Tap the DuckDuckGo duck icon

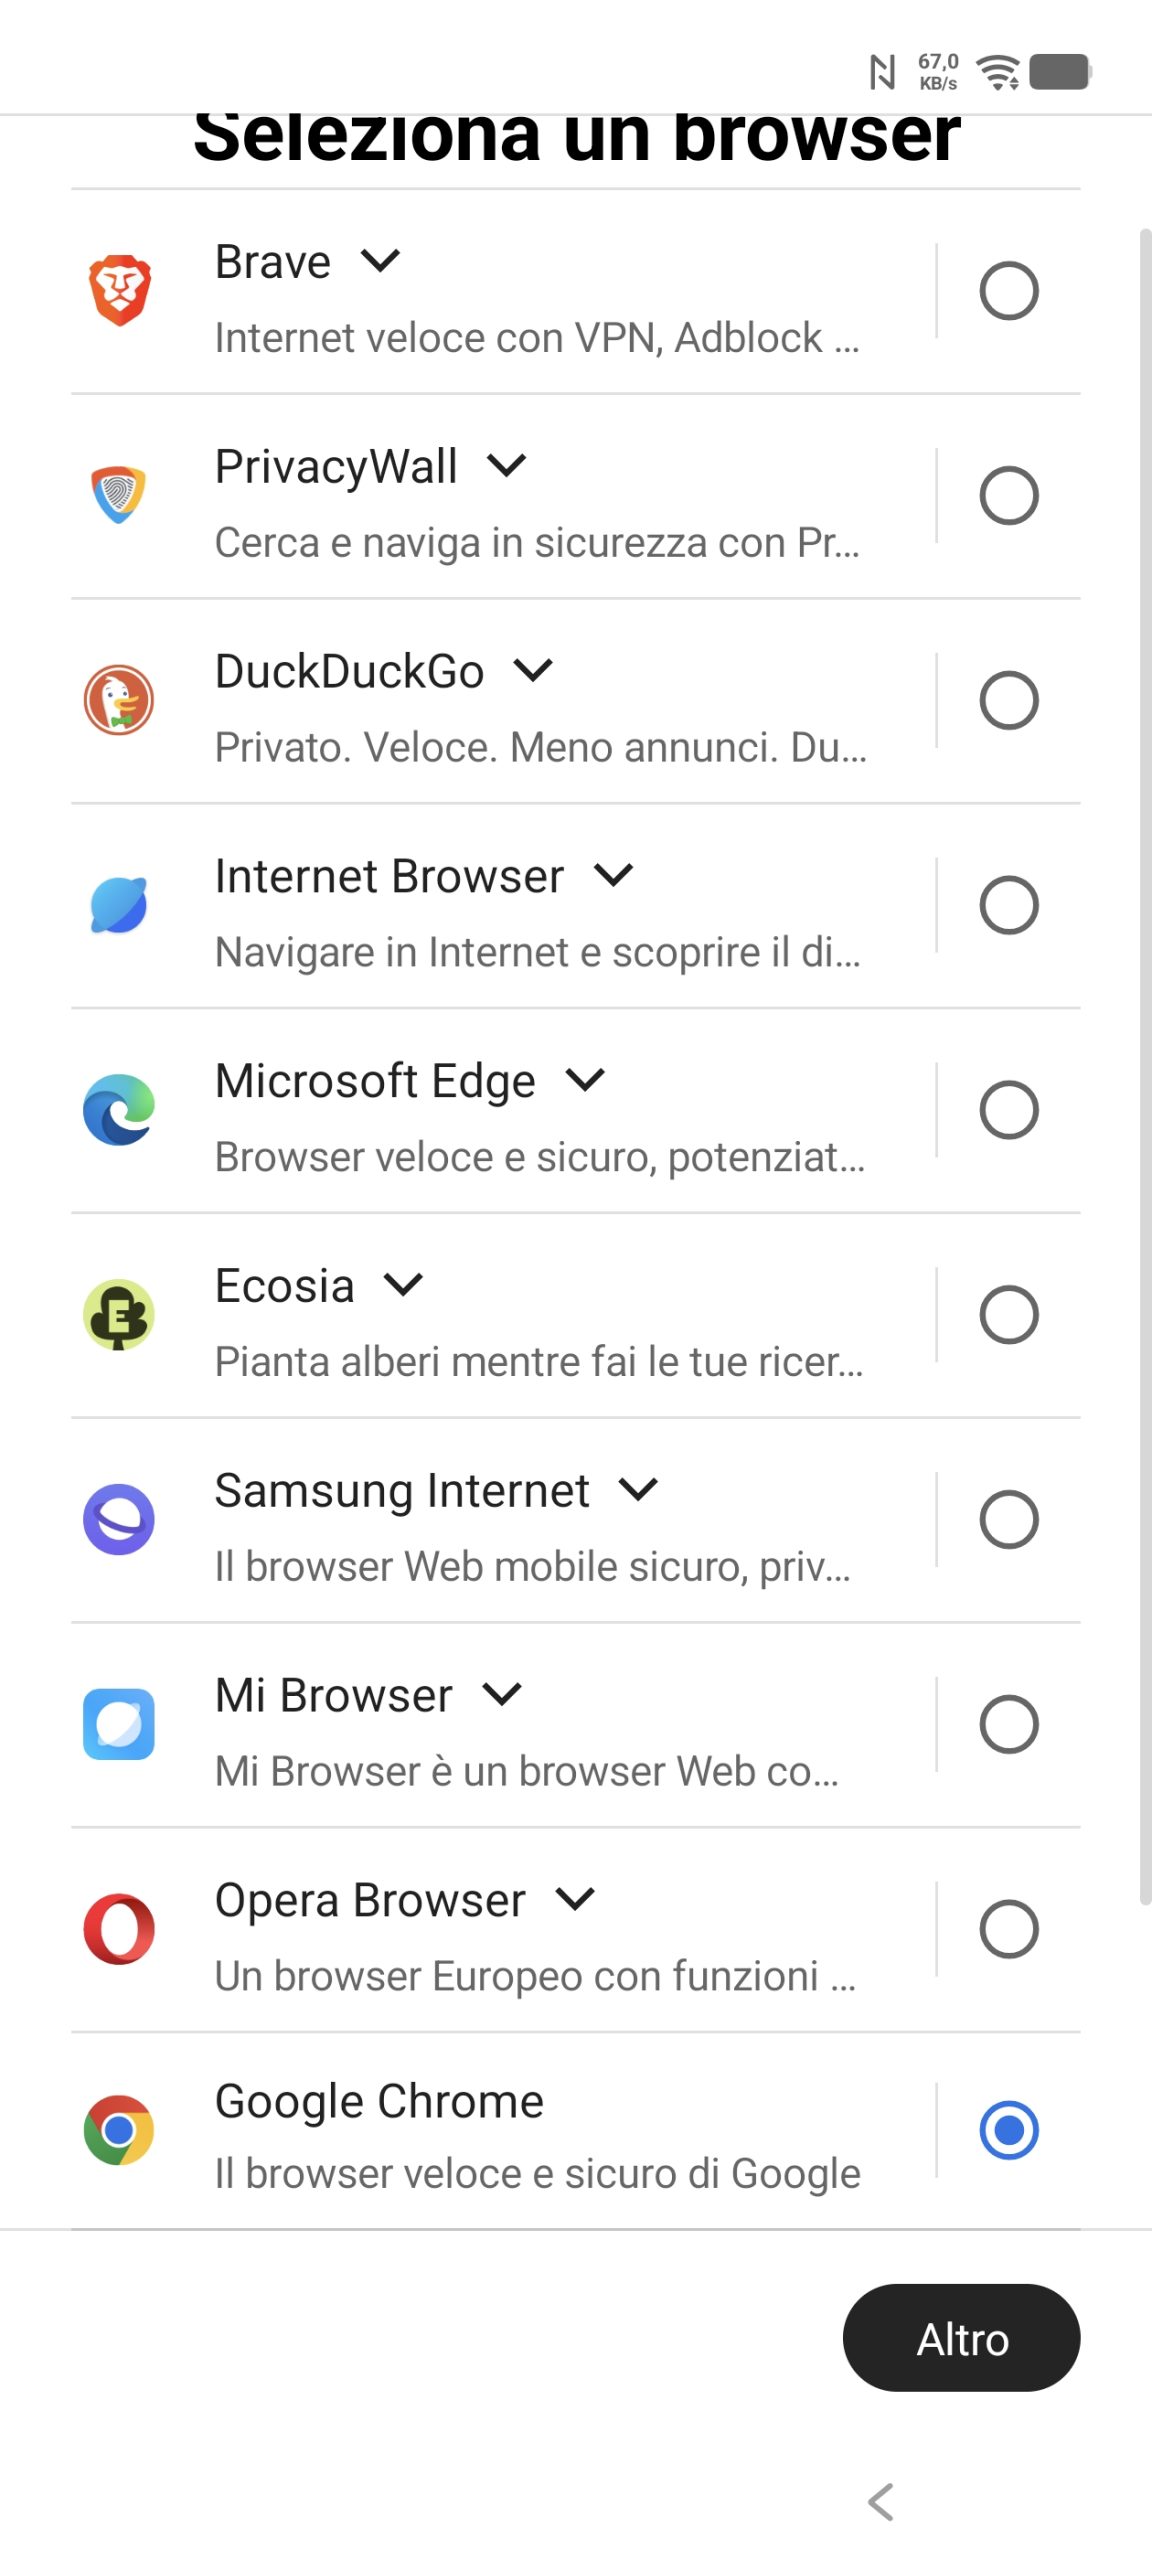click(x=119, y=700)
